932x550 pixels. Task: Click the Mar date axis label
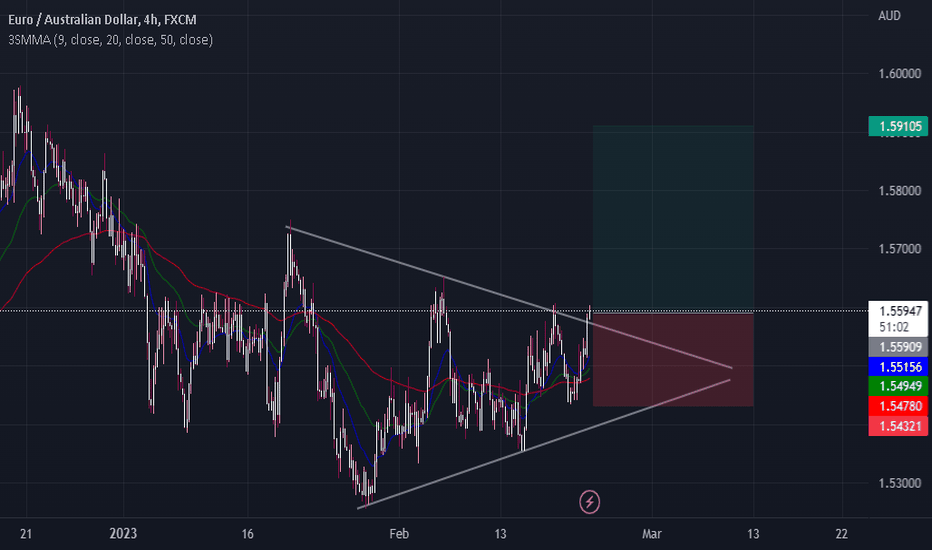651,533
